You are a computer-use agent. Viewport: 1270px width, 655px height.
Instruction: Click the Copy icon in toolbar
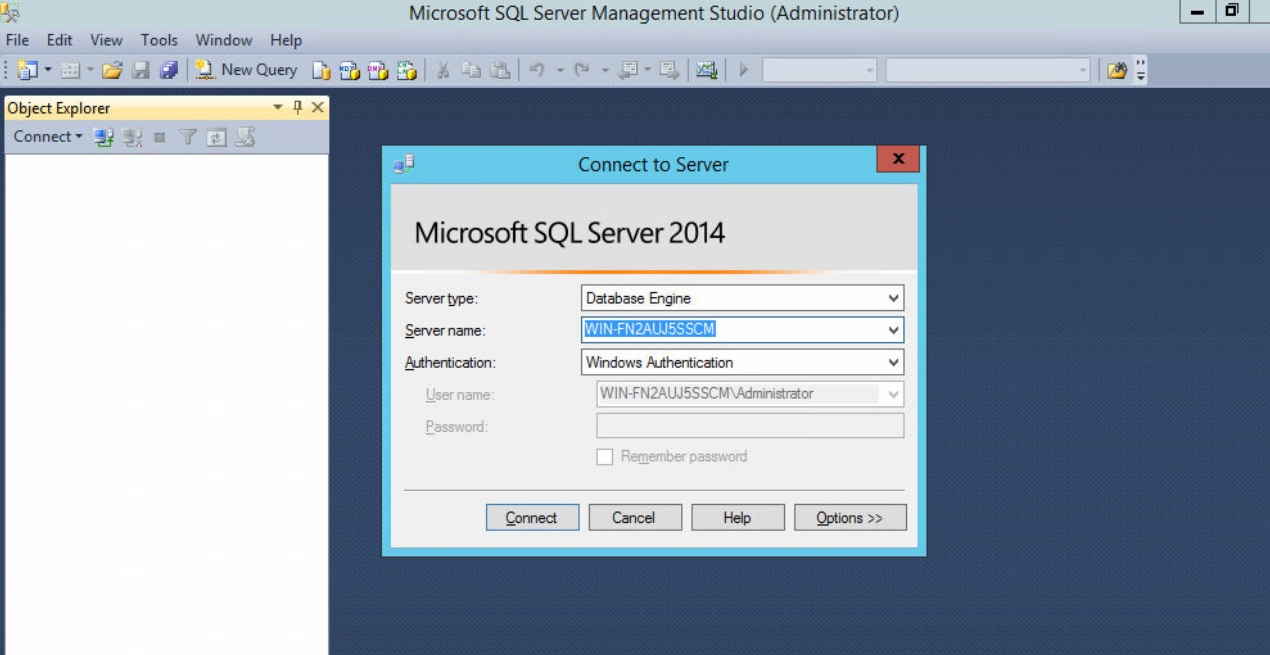[x=471, y=70]
